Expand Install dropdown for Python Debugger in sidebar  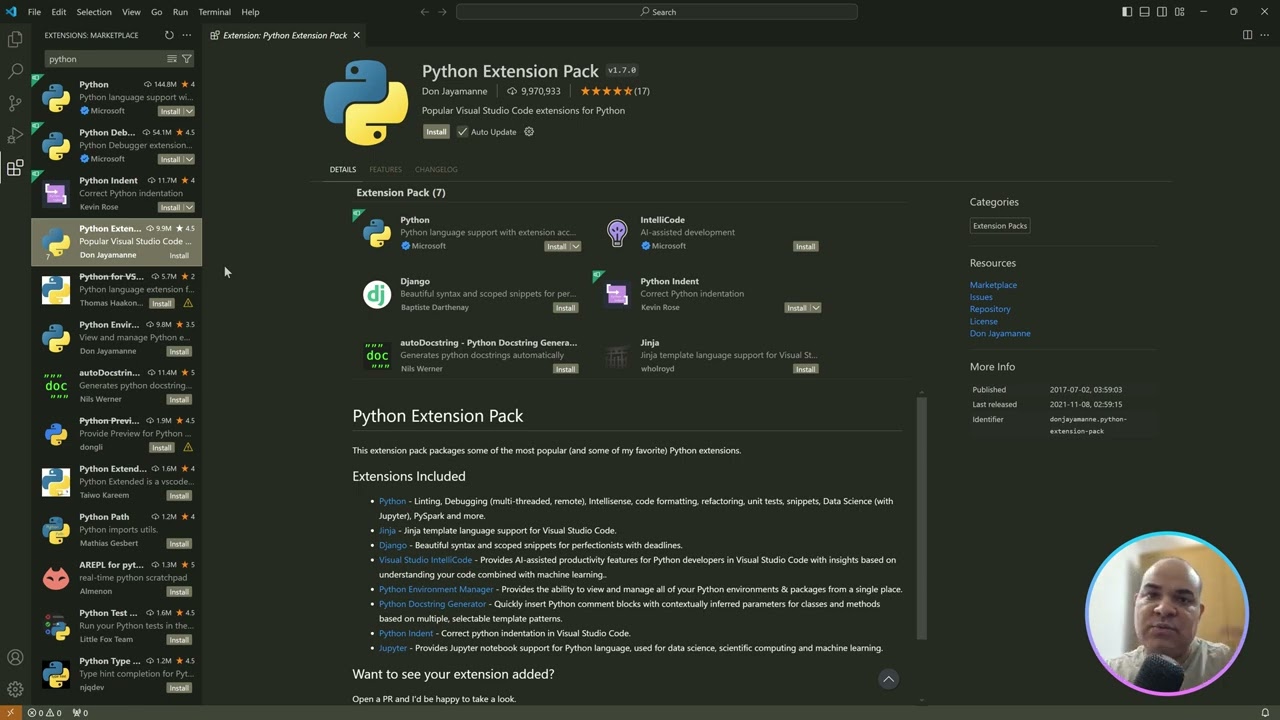(189, 159)
